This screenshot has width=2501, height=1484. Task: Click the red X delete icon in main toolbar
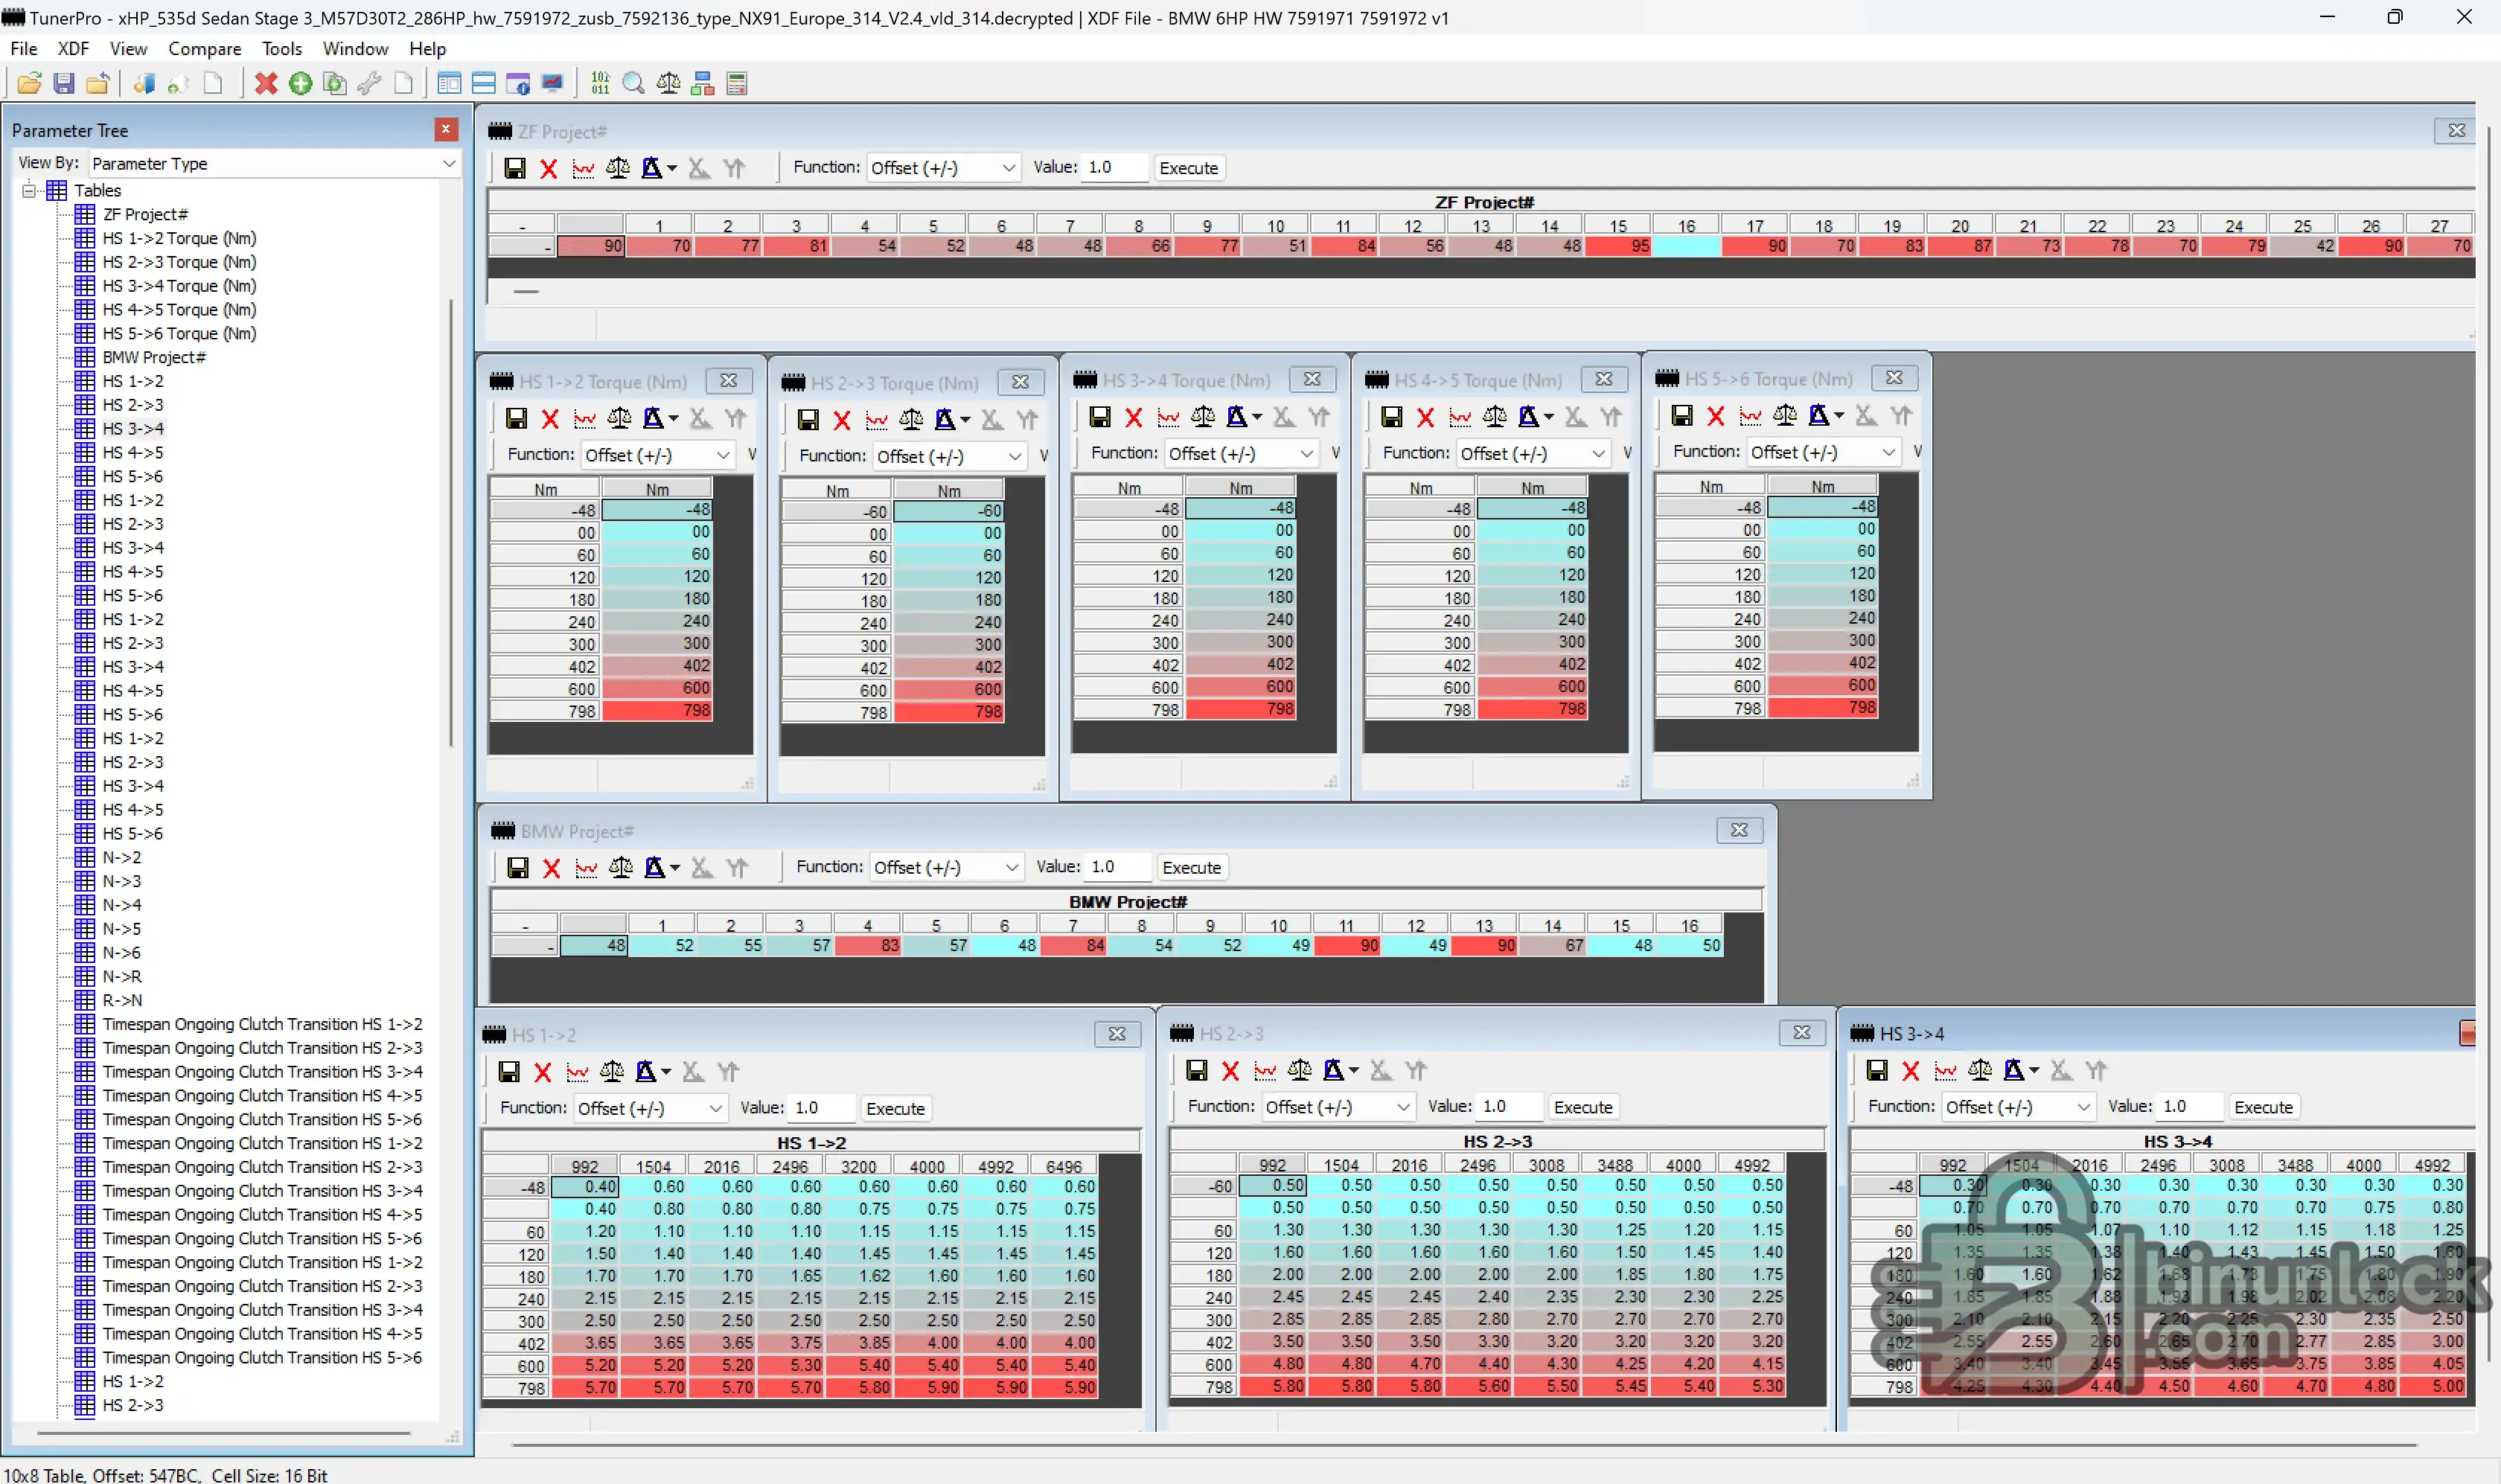pos(266,84)
